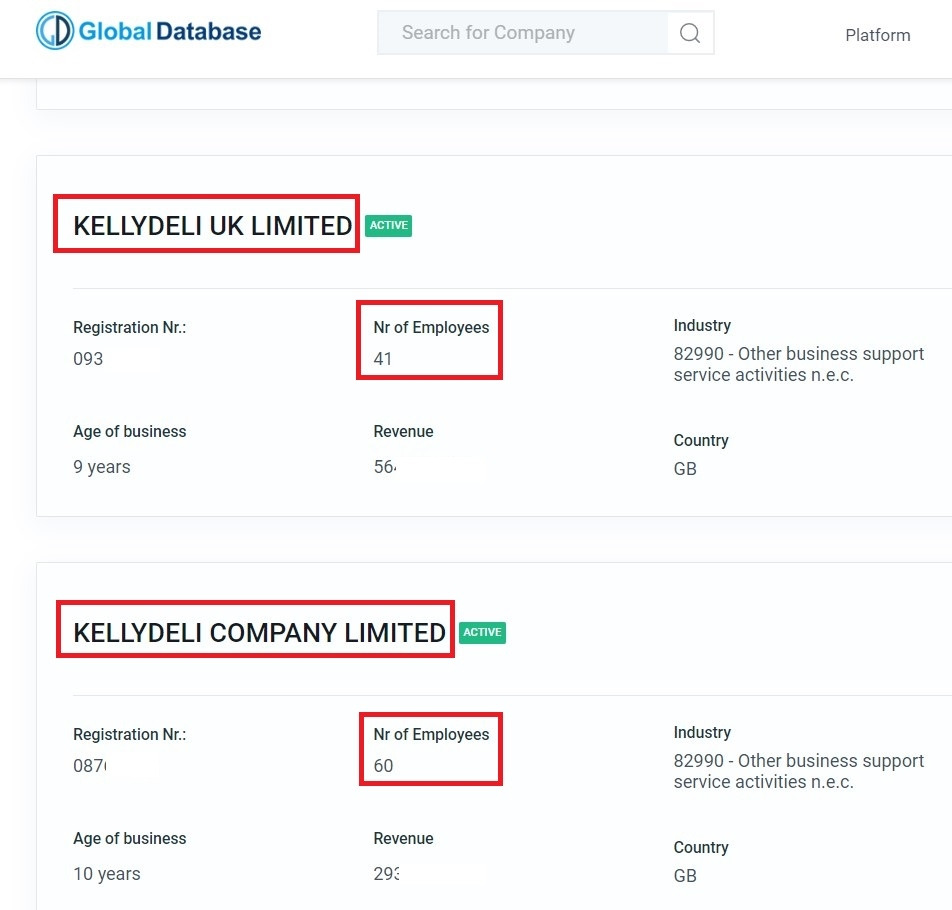Click ACTIVE badge beside KELLYDELI COMPANY LIMITED
Image resolution: width=952 pixels, height=910 pixels.
[482, 633]
